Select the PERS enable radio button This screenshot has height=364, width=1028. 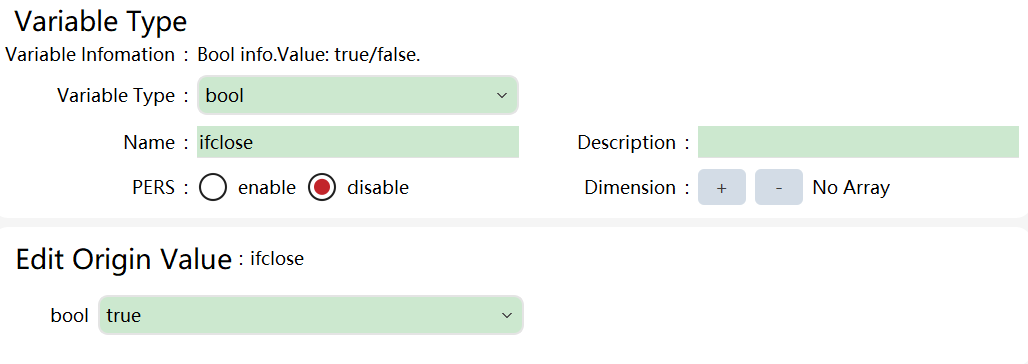[x=213, y=188]
